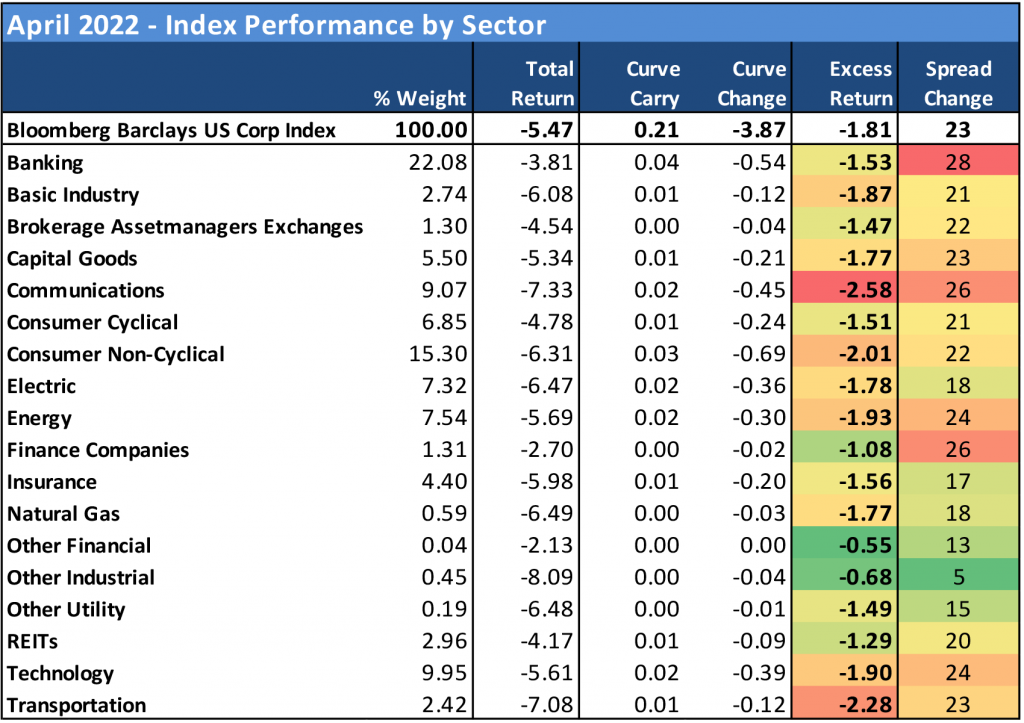
Task: Click the Curve Carry column header
Action: [653, 84]
